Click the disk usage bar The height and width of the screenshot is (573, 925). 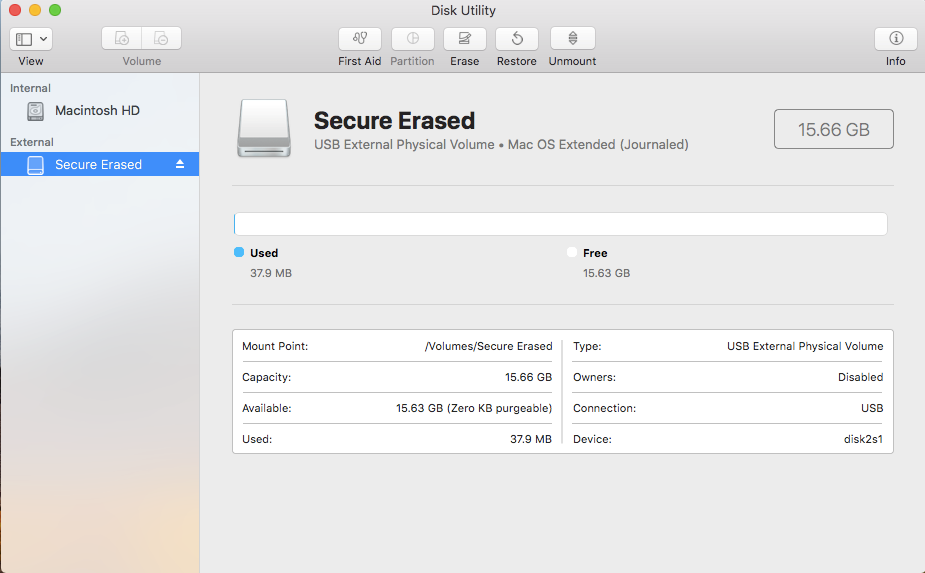560,224
